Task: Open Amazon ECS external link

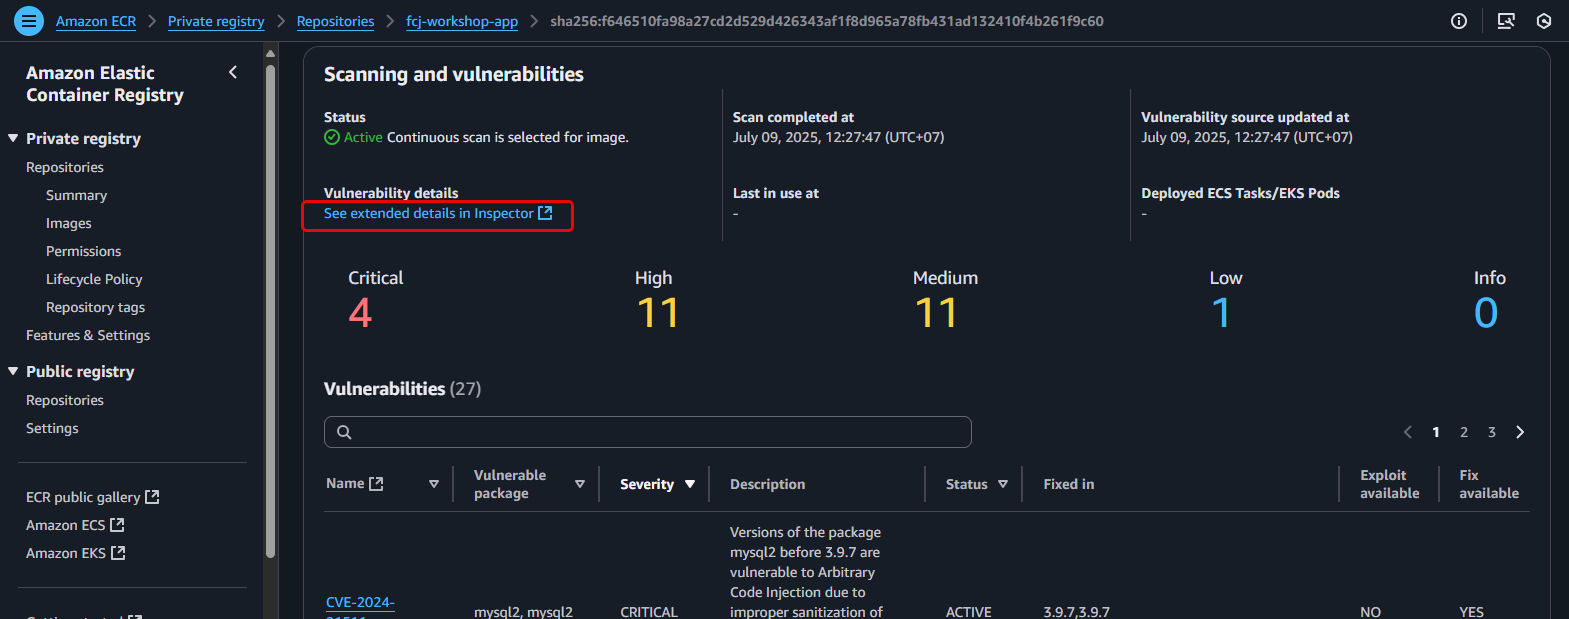Action: 75,525
